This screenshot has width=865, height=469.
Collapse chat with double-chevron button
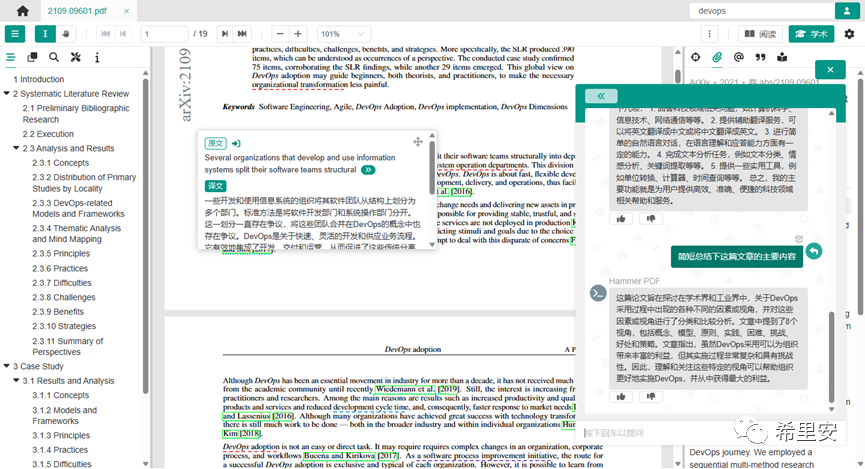(601, 96)
